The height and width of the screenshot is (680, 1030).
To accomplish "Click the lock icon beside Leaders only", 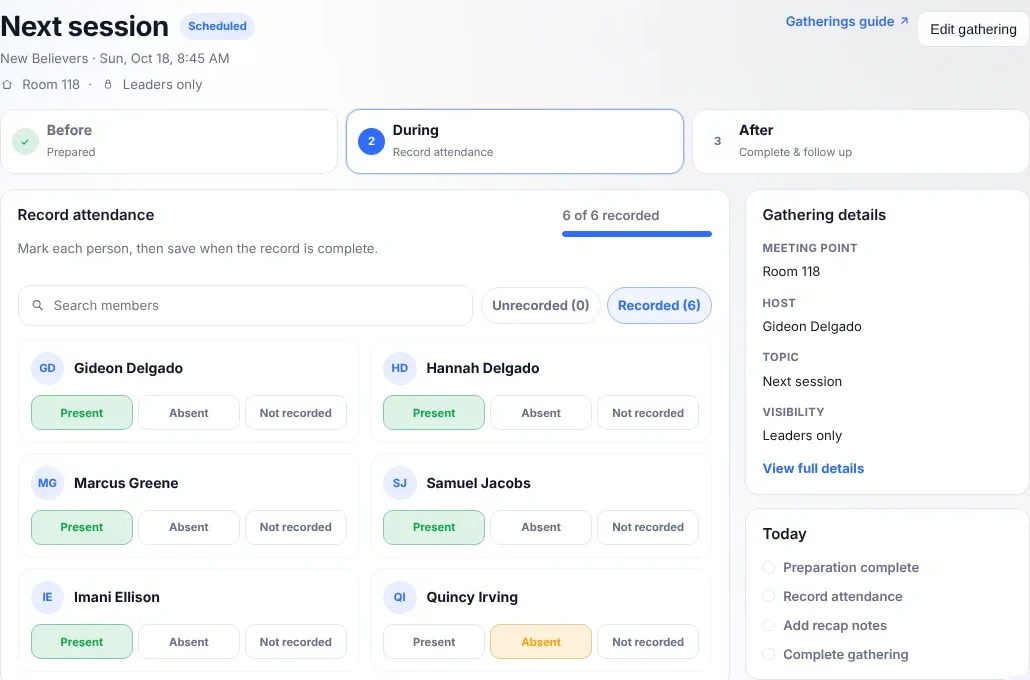I will [108, 85].
